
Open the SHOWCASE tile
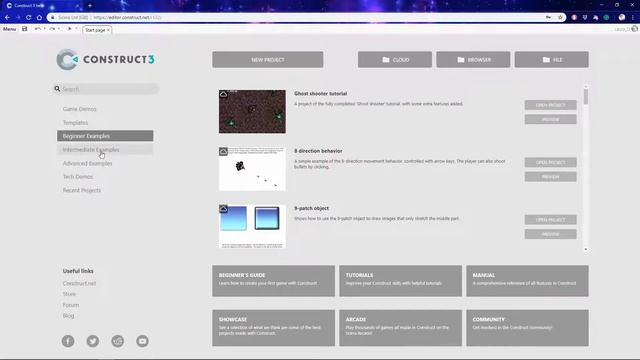coord(273,328)
